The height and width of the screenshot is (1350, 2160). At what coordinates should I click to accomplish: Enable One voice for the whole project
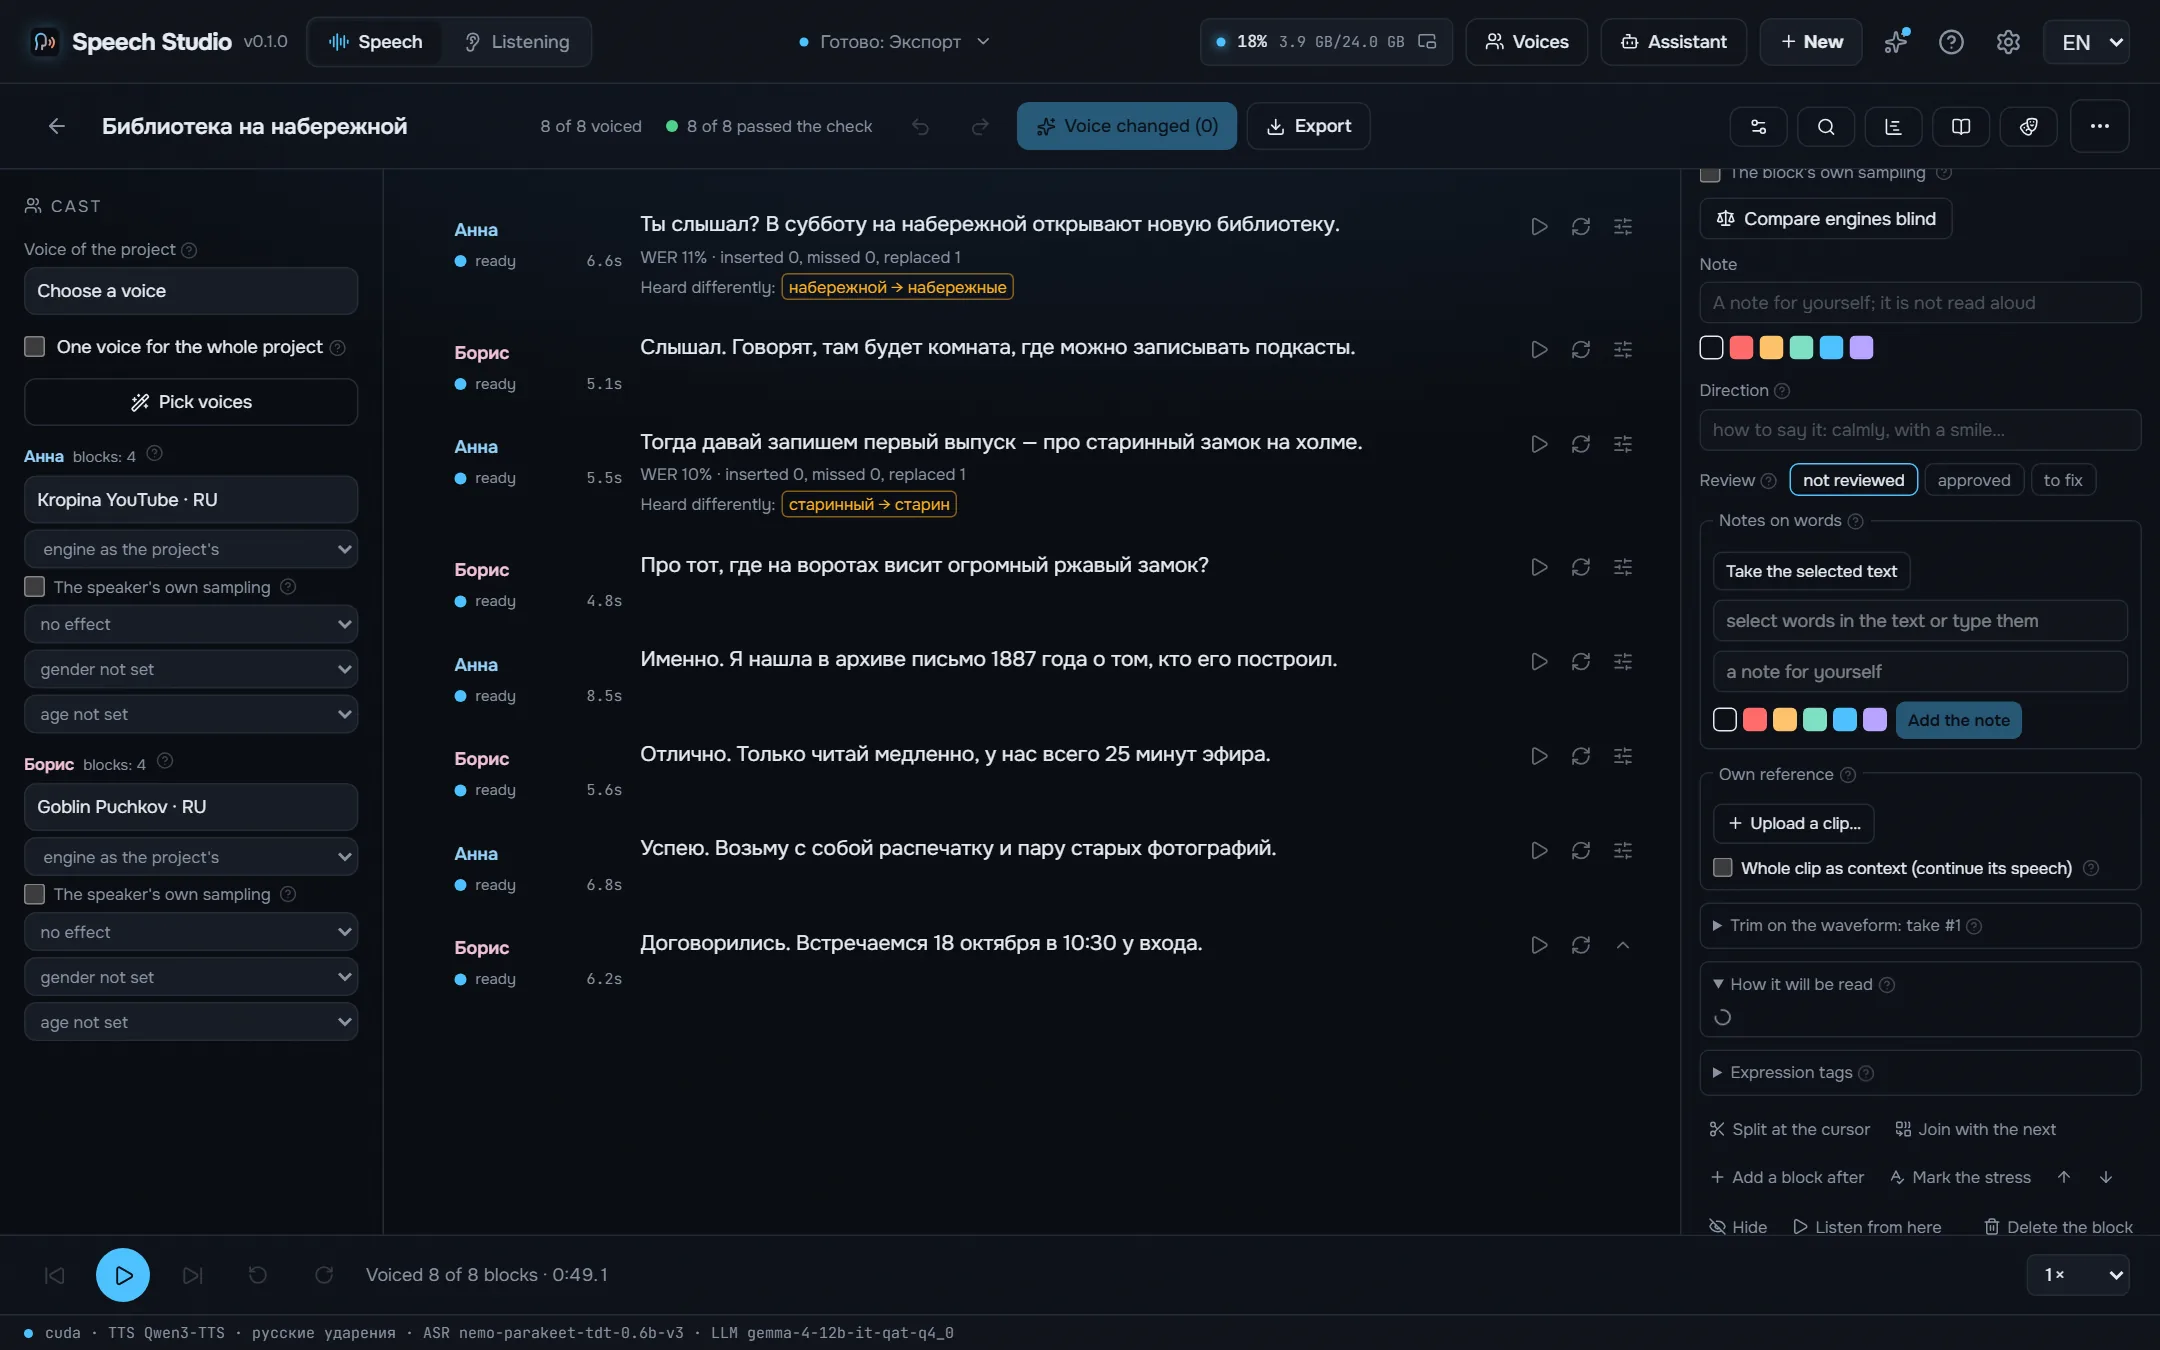tap(35, 347)
